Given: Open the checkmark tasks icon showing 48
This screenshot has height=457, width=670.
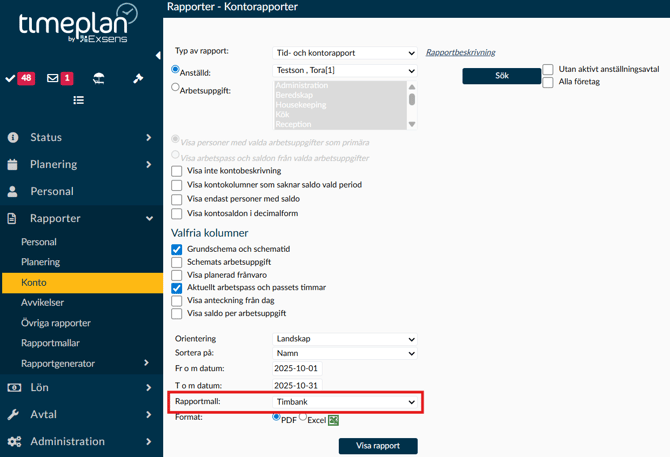Looking at the screenshot, I should (x=19, y=78).
